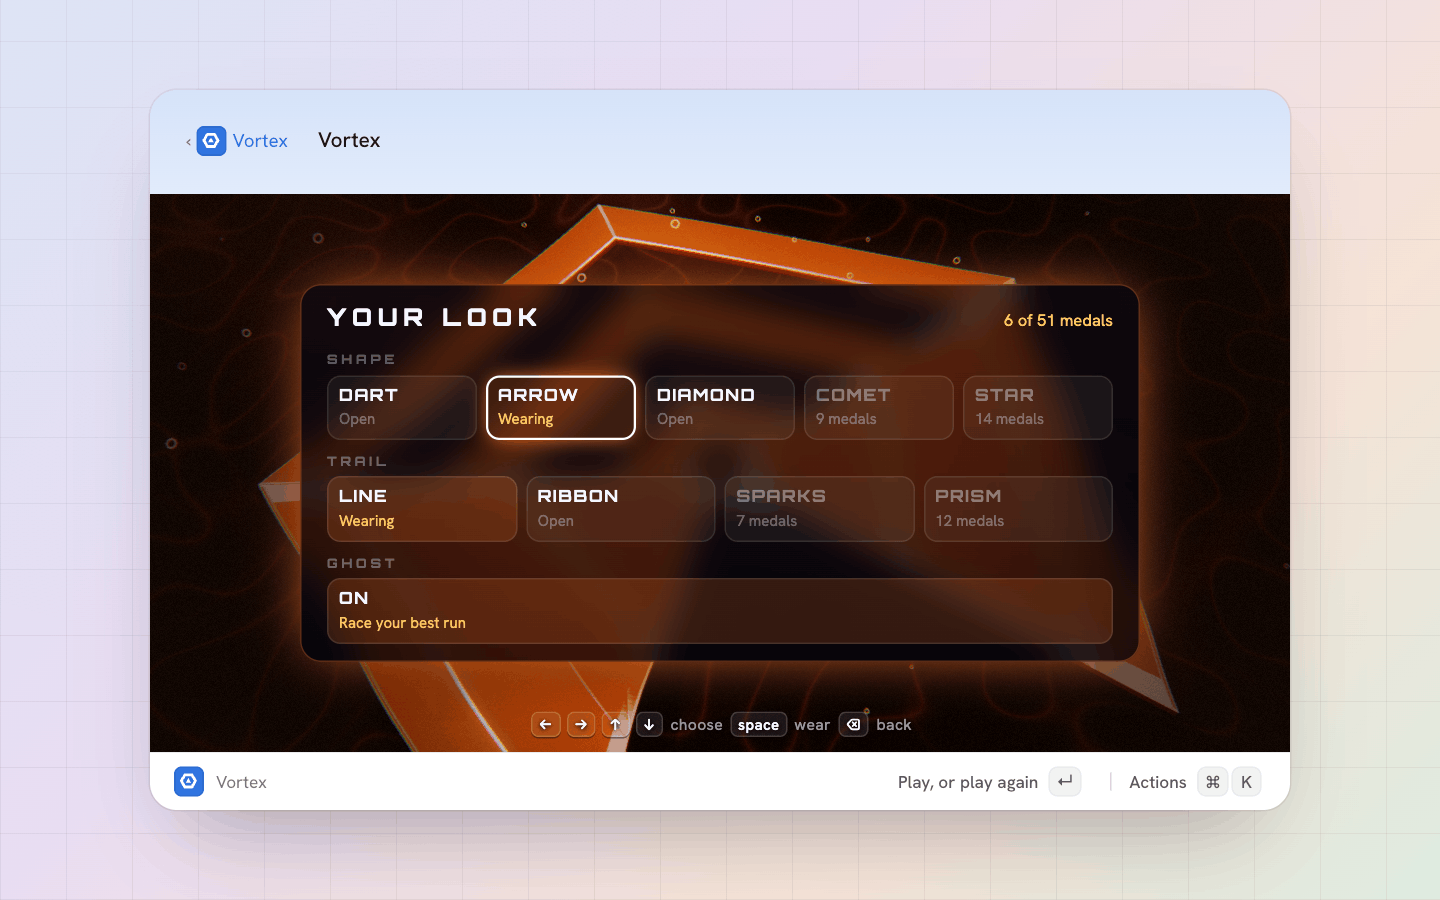The width and height of the screenshot is (1440, 900).
Task: Toggle the Ghost race setting
Action: point(720,611)
